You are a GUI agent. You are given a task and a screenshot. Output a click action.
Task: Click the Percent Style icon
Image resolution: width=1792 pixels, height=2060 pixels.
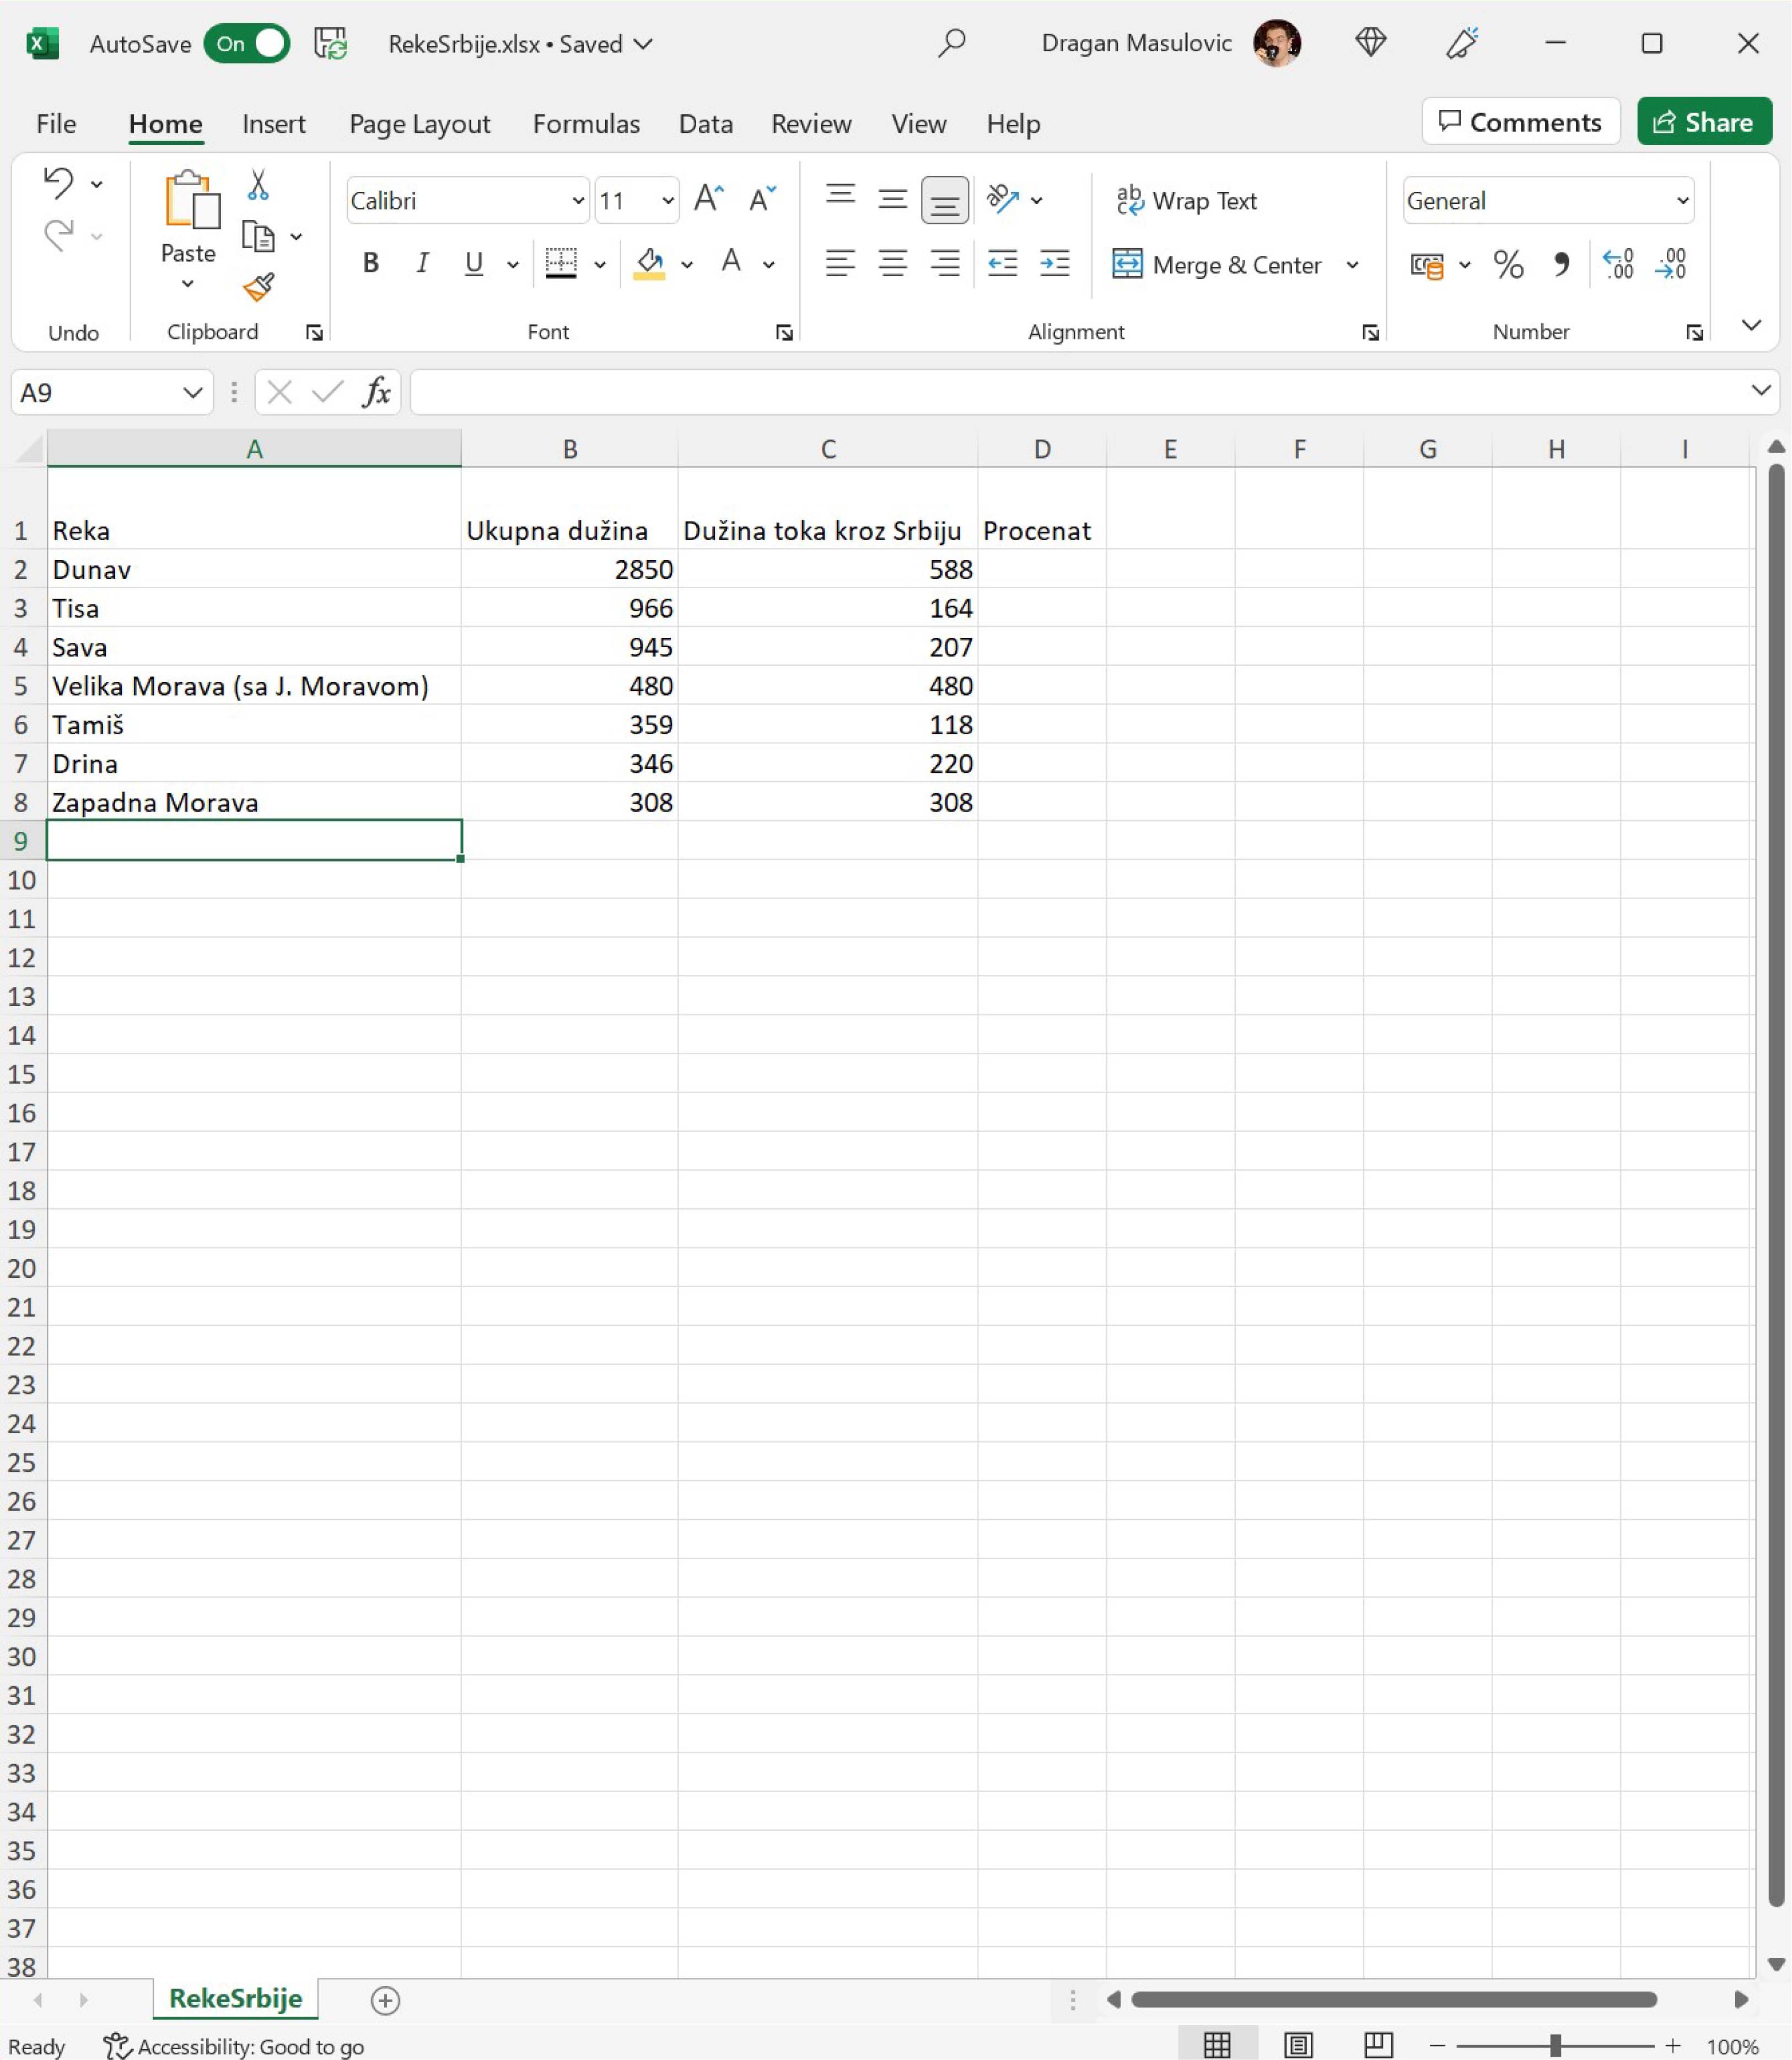[1508, 265]
